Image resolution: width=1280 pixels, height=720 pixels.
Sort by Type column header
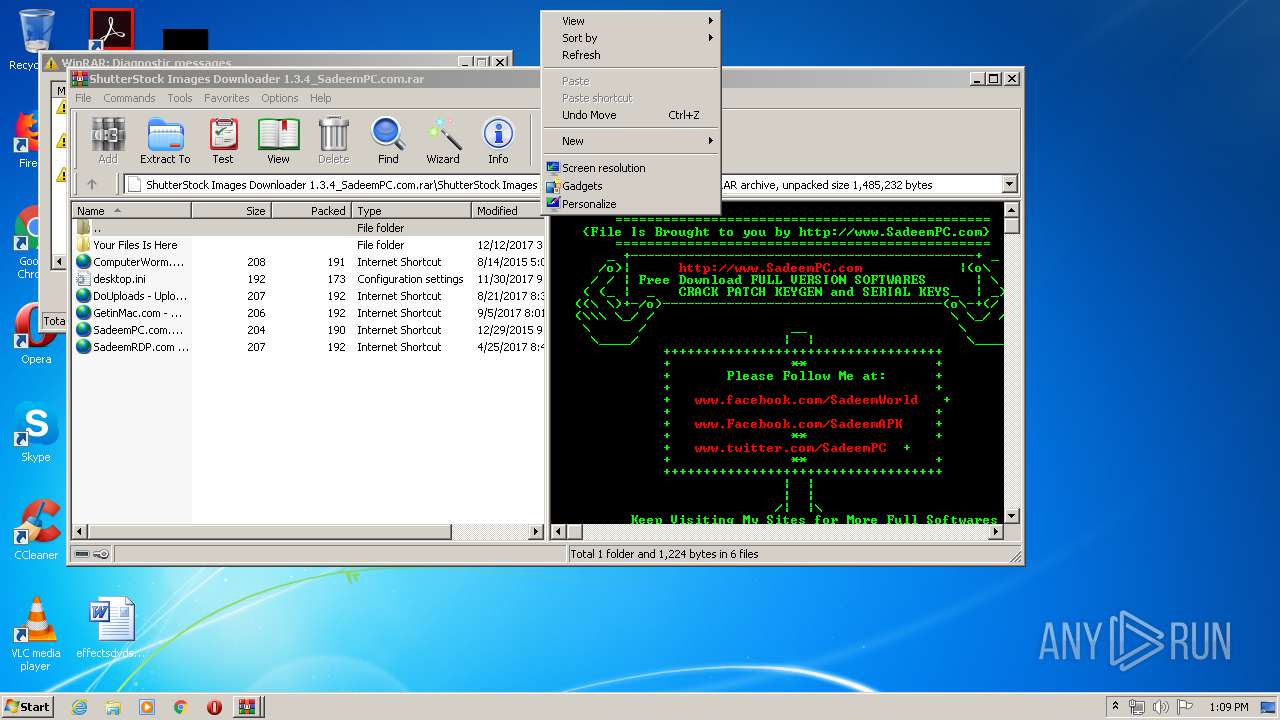point(411,211)
